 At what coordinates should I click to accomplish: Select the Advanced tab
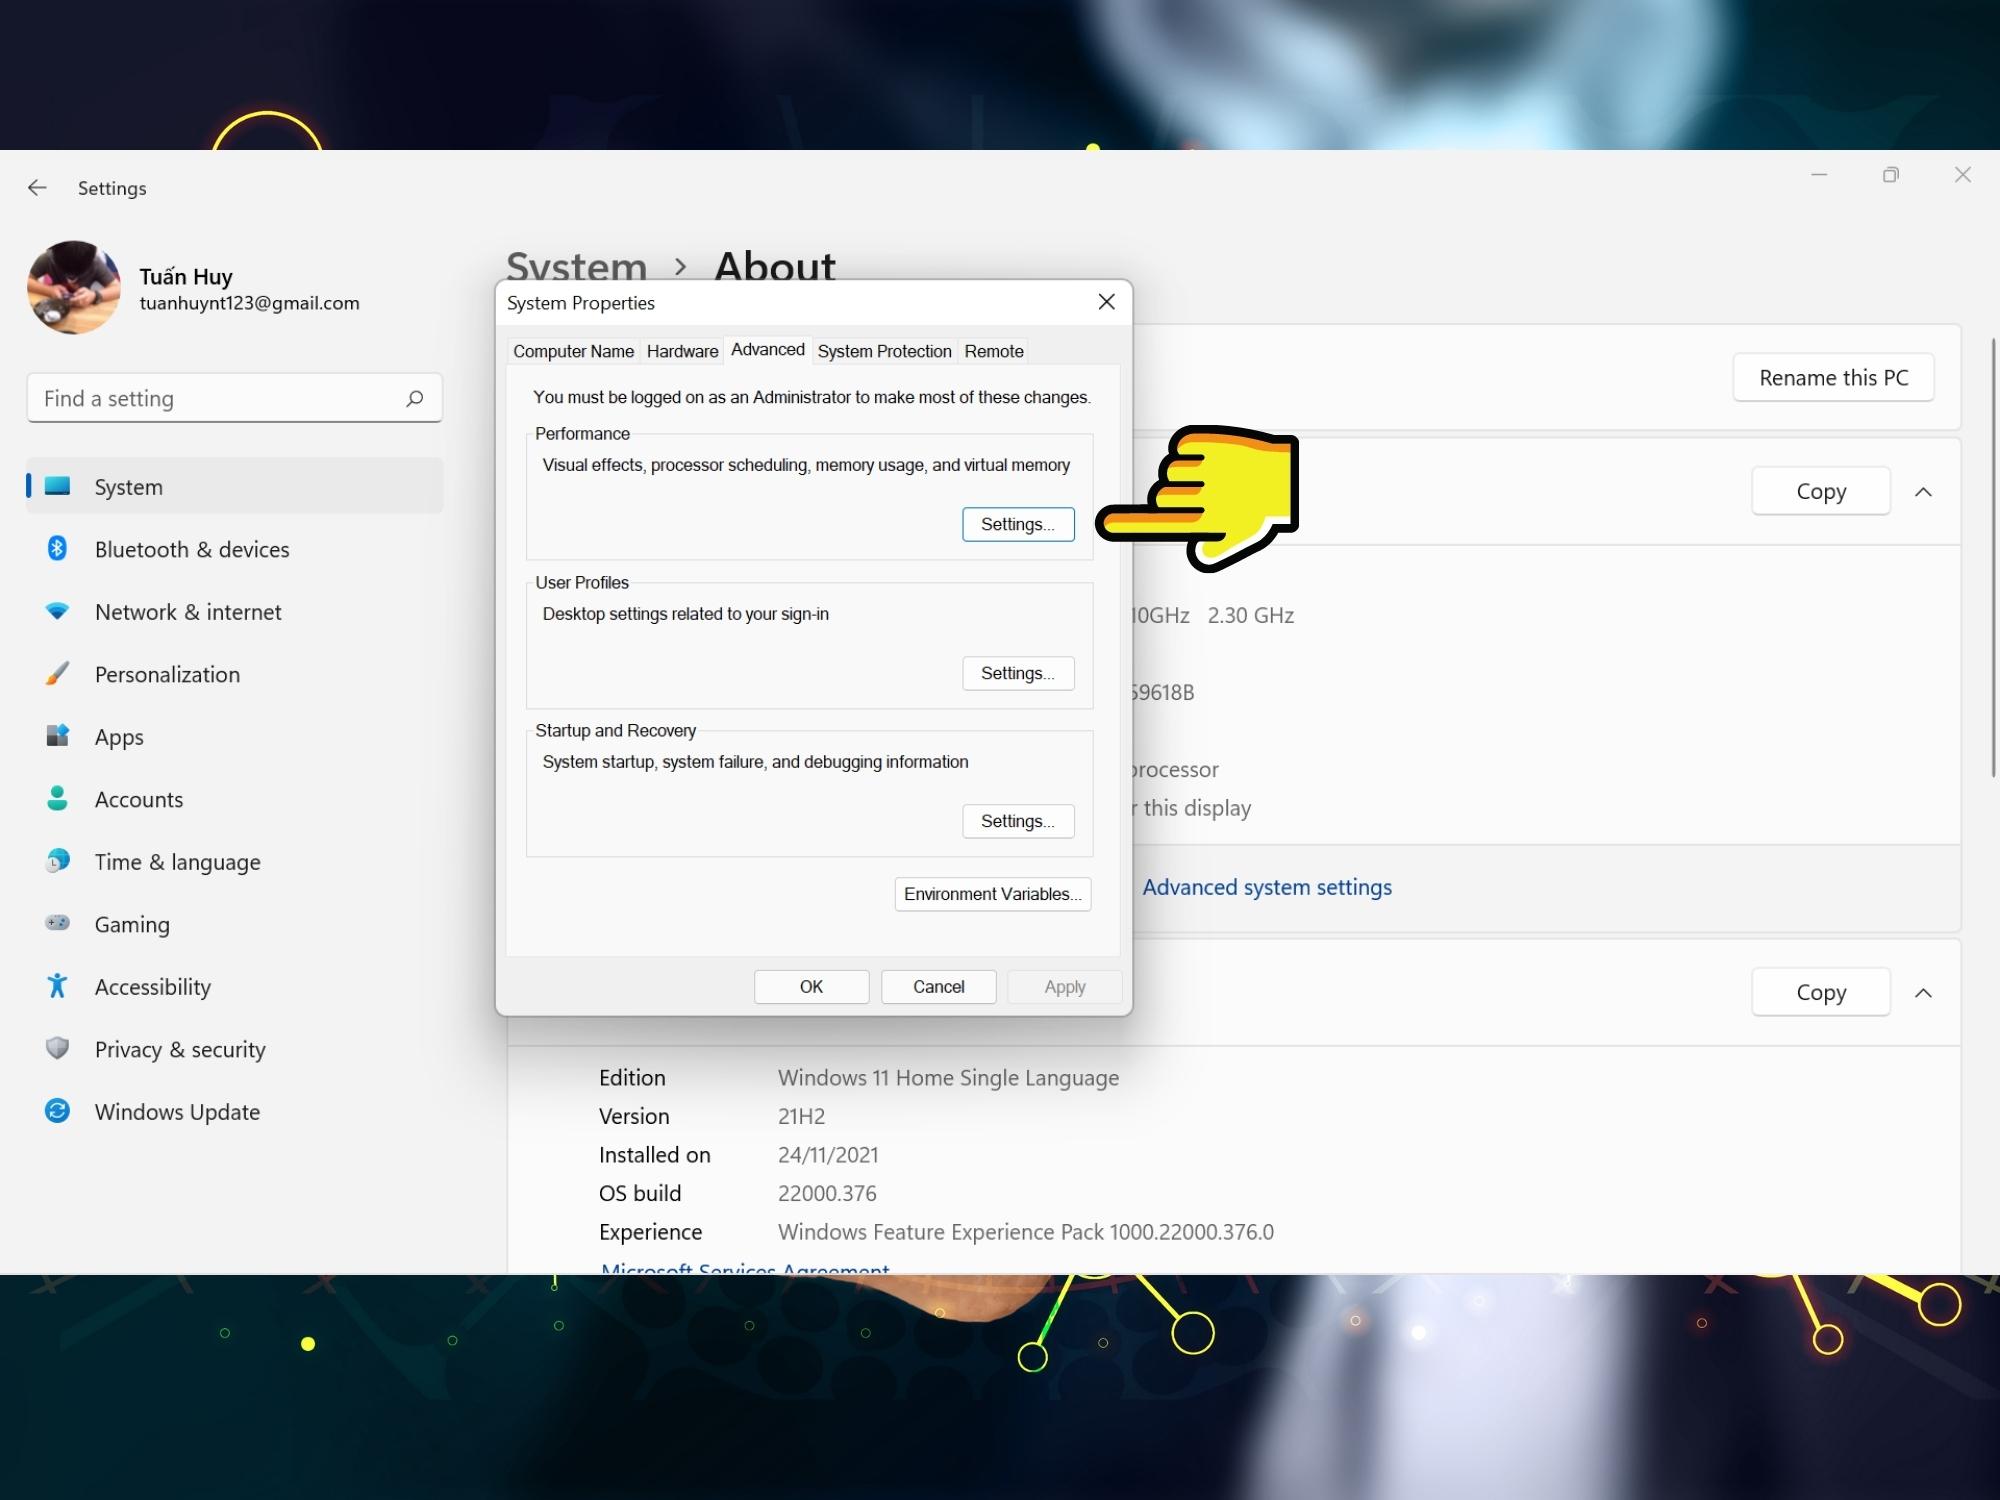tap(767, 349)
